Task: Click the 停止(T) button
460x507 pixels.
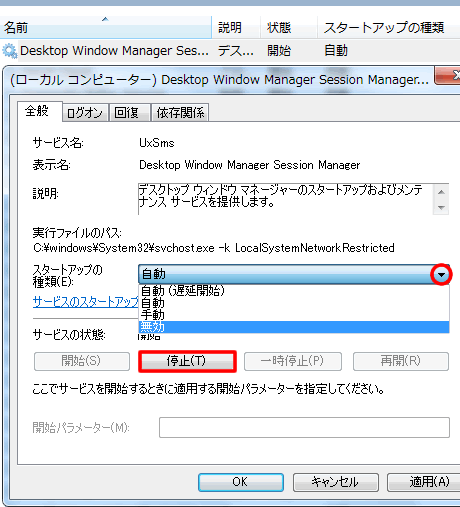Action: [x=187, y=361]
